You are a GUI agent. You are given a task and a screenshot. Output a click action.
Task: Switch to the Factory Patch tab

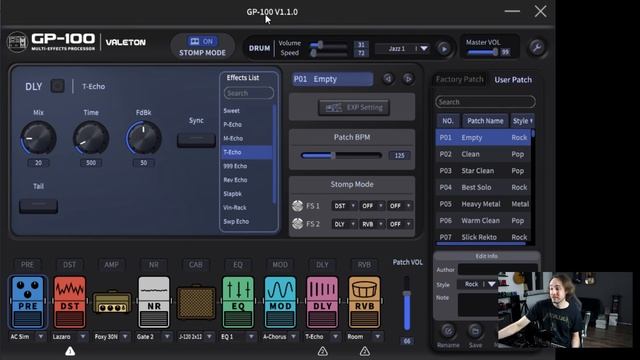coord(459,79)
